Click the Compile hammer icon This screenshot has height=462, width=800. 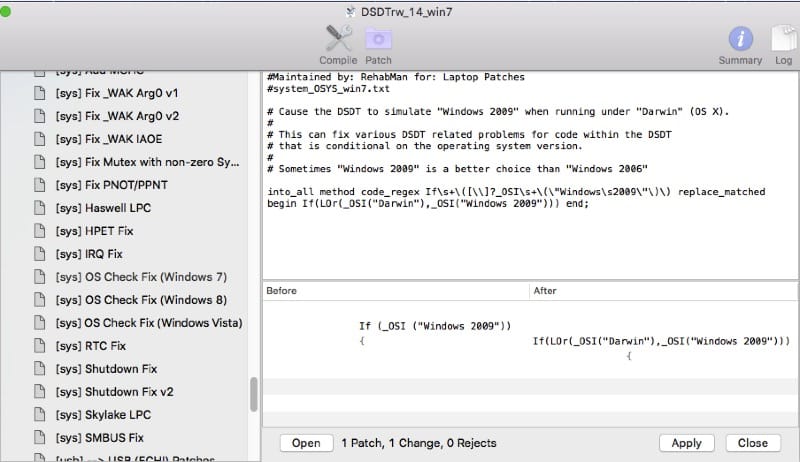click(x=337, y=40)
